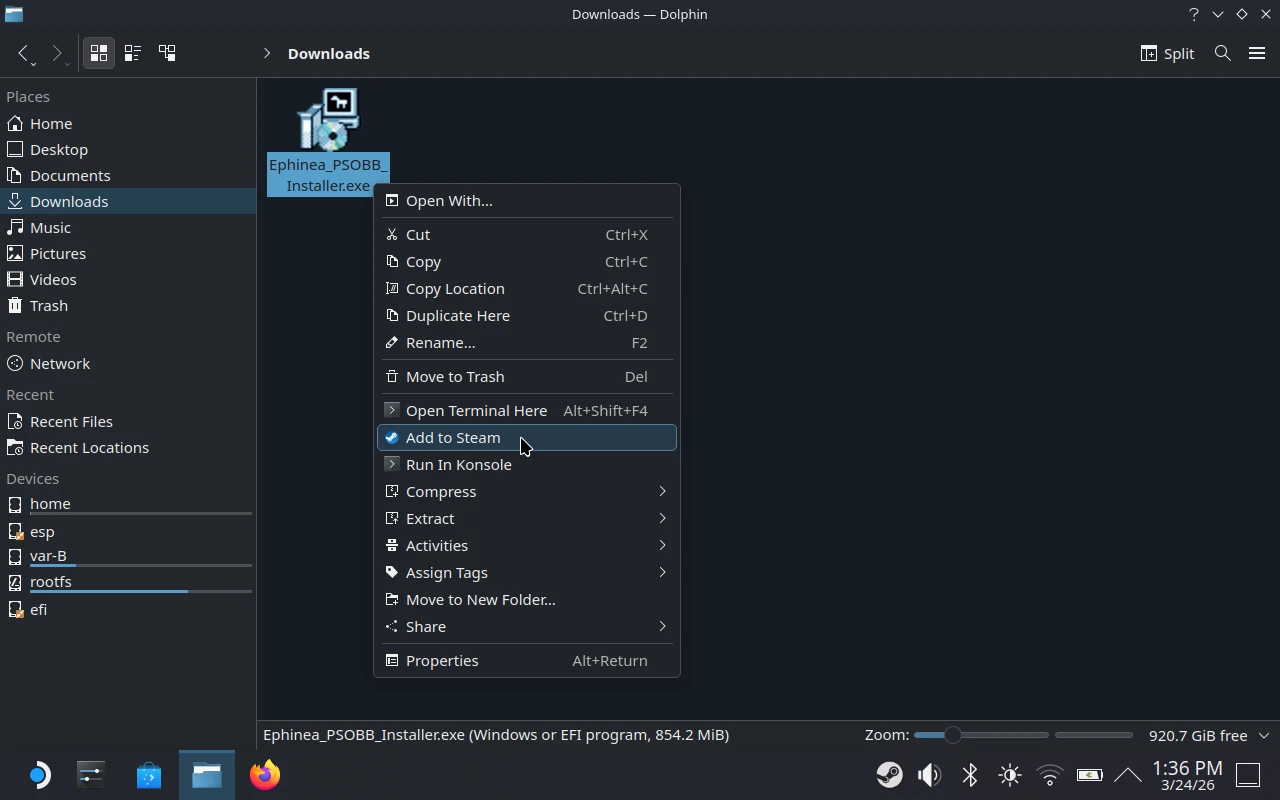Launch Firefox from the taskbar
Screen dimensions: 1280x800
tap(264, 775)
